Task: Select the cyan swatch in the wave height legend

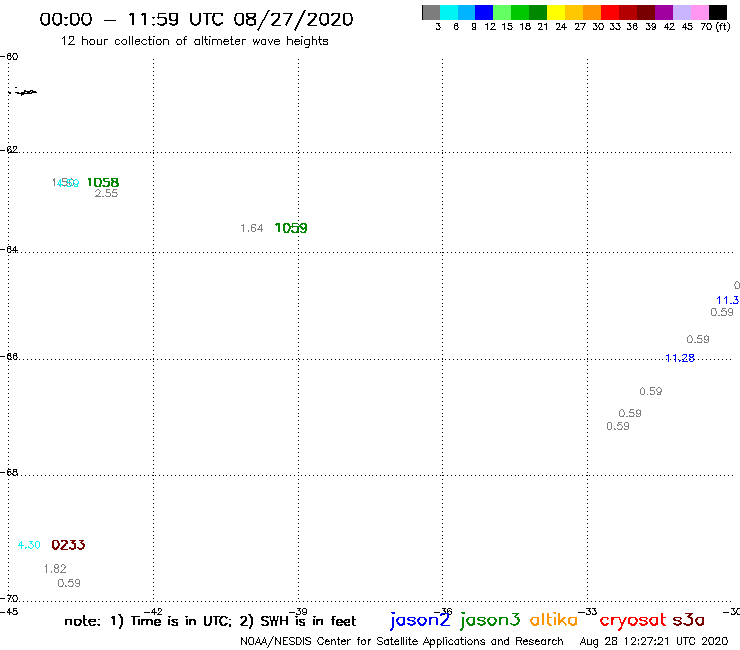Action: point(449,12)
